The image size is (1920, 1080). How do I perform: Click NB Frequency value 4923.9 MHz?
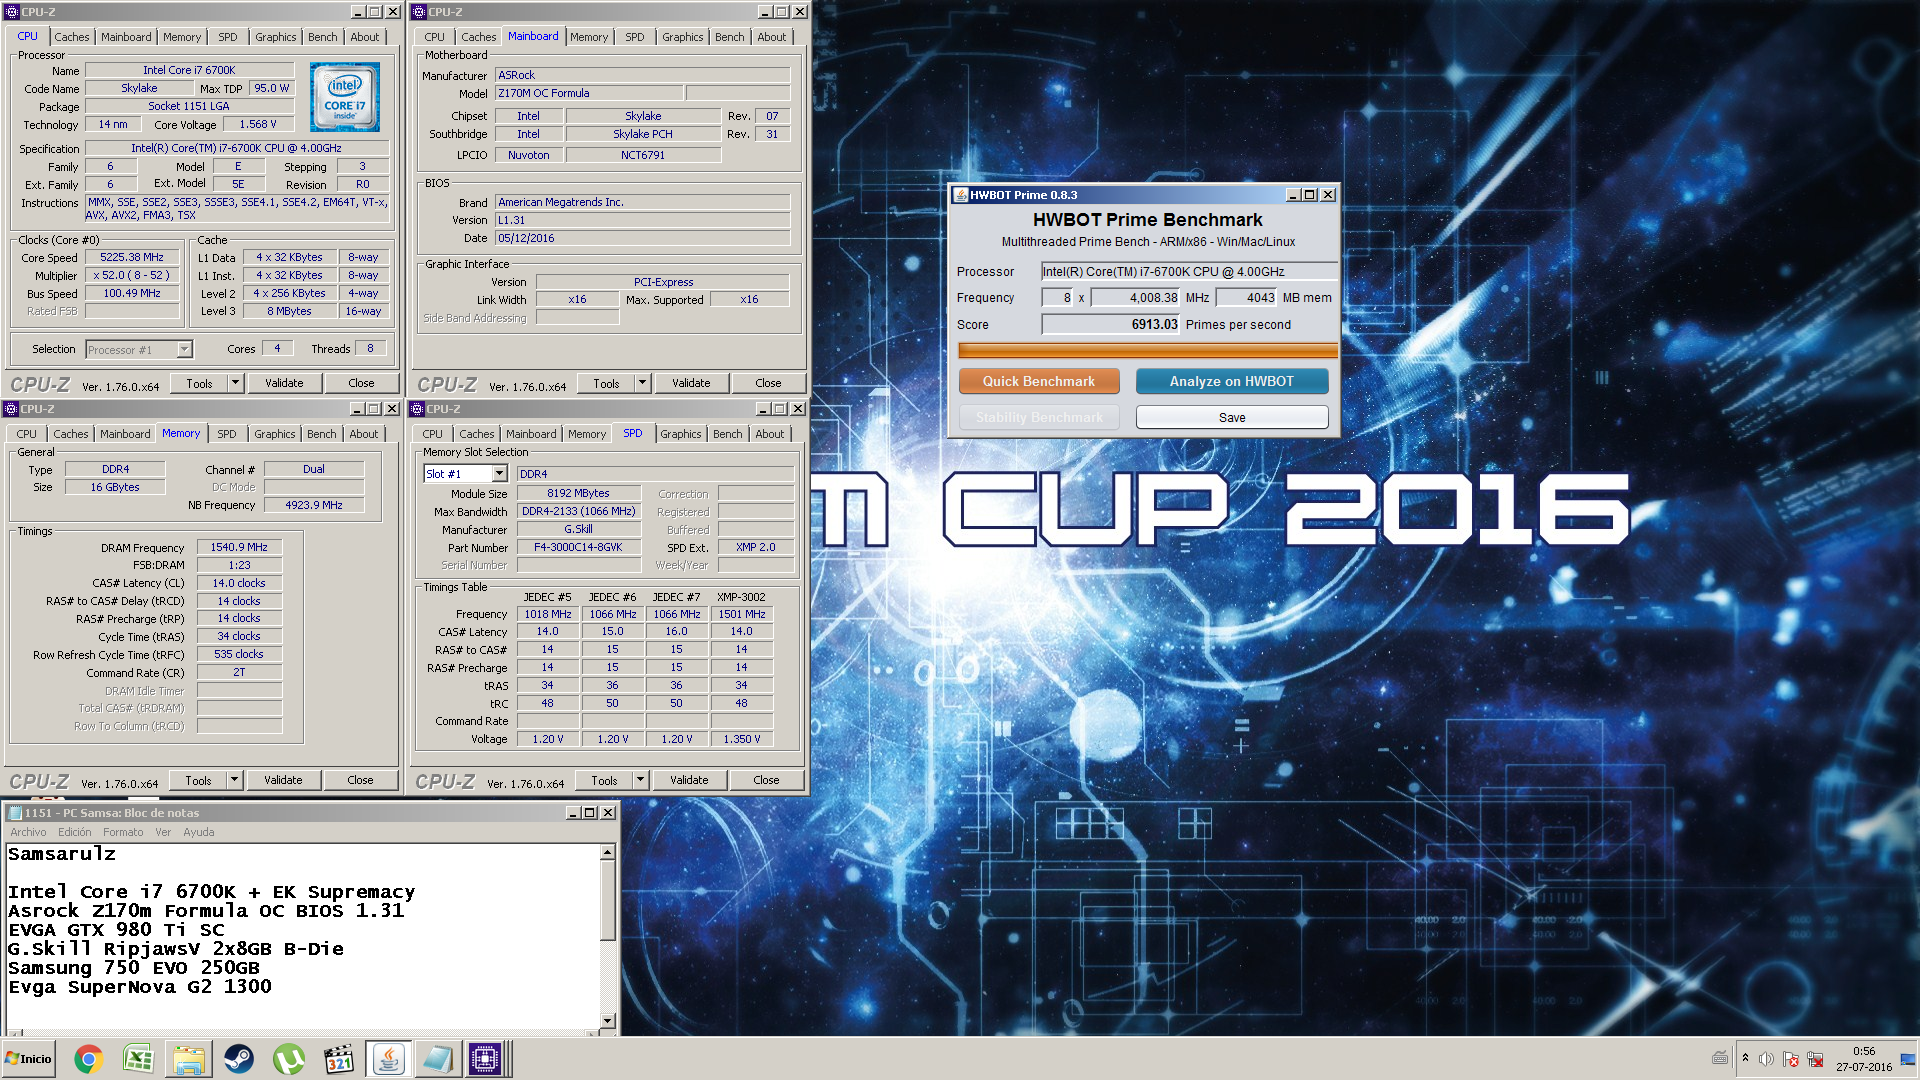click(x=314, y=505)
